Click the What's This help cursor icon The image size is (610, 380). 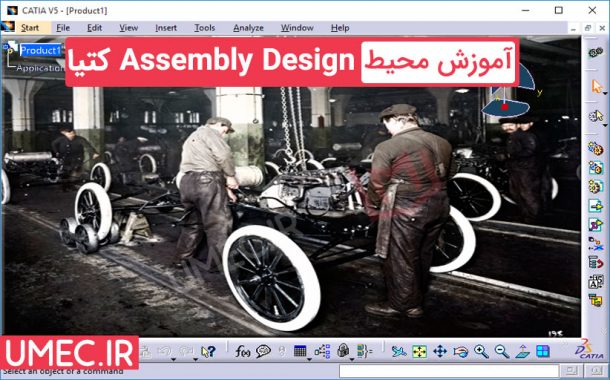pos(208,352)
